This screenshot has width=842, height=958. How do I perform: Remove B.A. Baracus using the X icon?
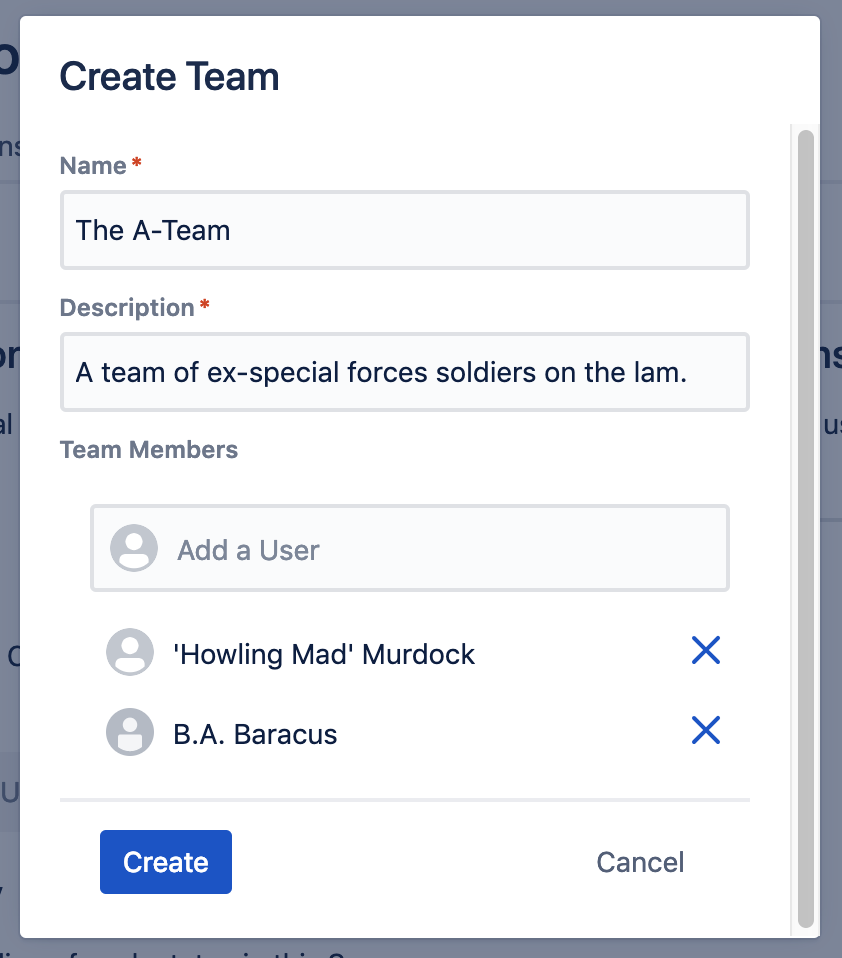(706, 732)
